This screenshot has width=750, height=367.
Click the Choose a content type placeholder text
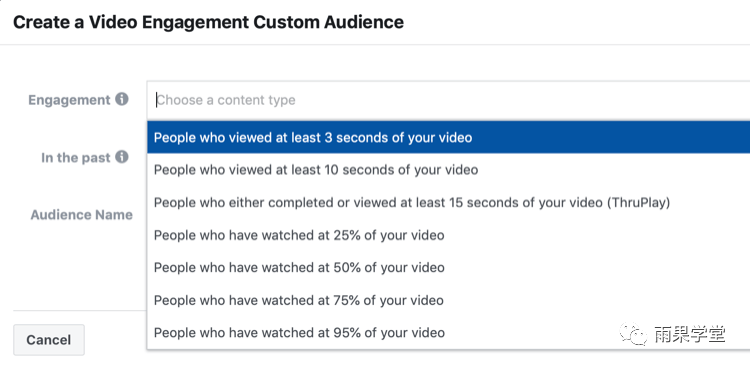tap(226, 100)
